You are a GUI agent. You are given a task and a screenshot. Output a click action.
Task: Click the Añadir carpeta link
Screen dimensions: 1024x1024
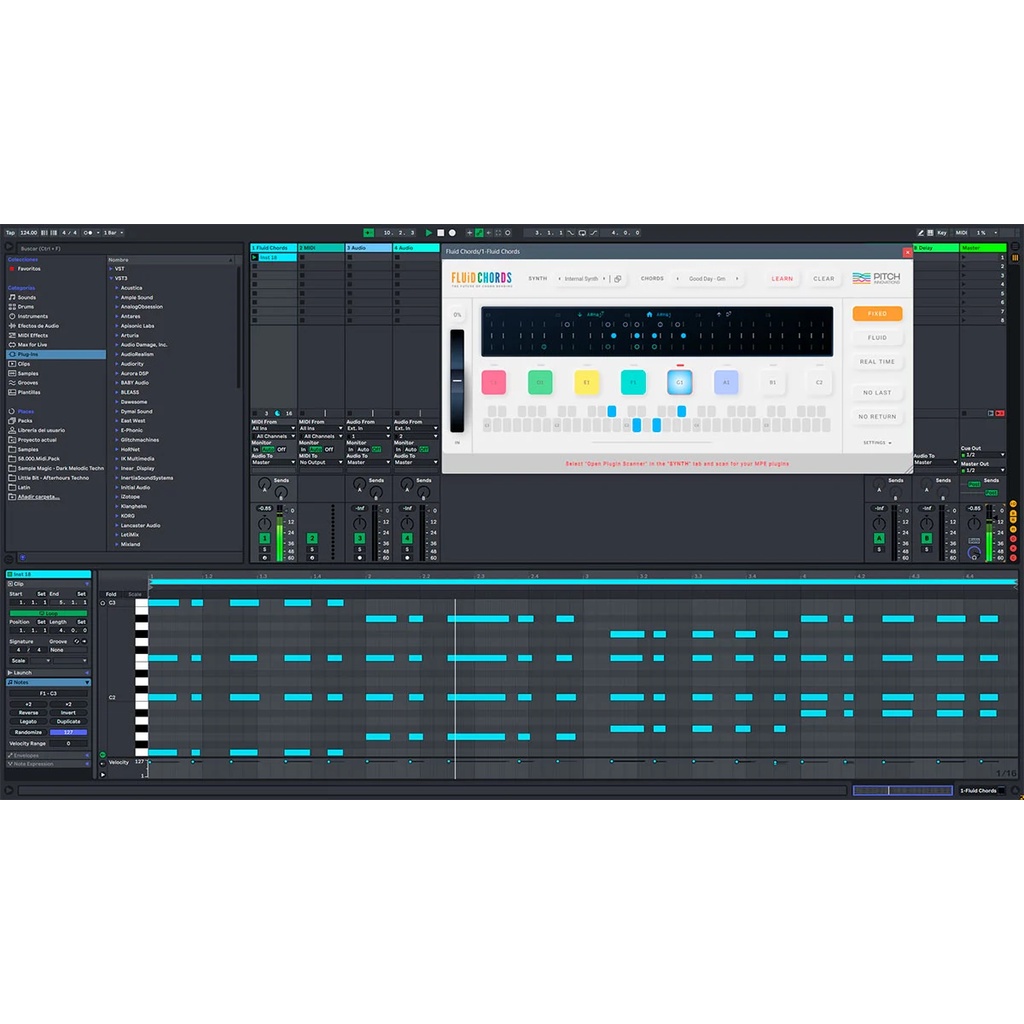(x=39, y=497)
